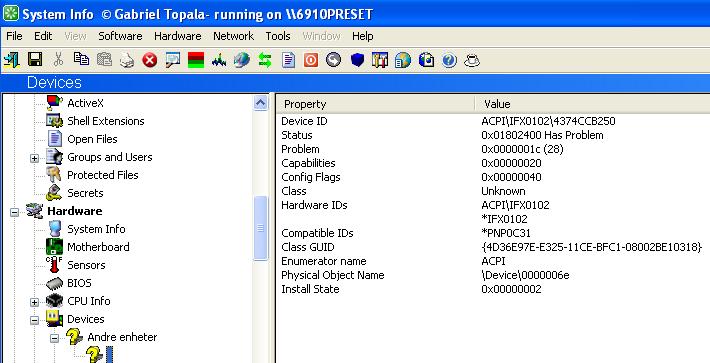Select System Info under Hardware
The width and height of the screenshot is (710, 363).
[x=96, y=229]
